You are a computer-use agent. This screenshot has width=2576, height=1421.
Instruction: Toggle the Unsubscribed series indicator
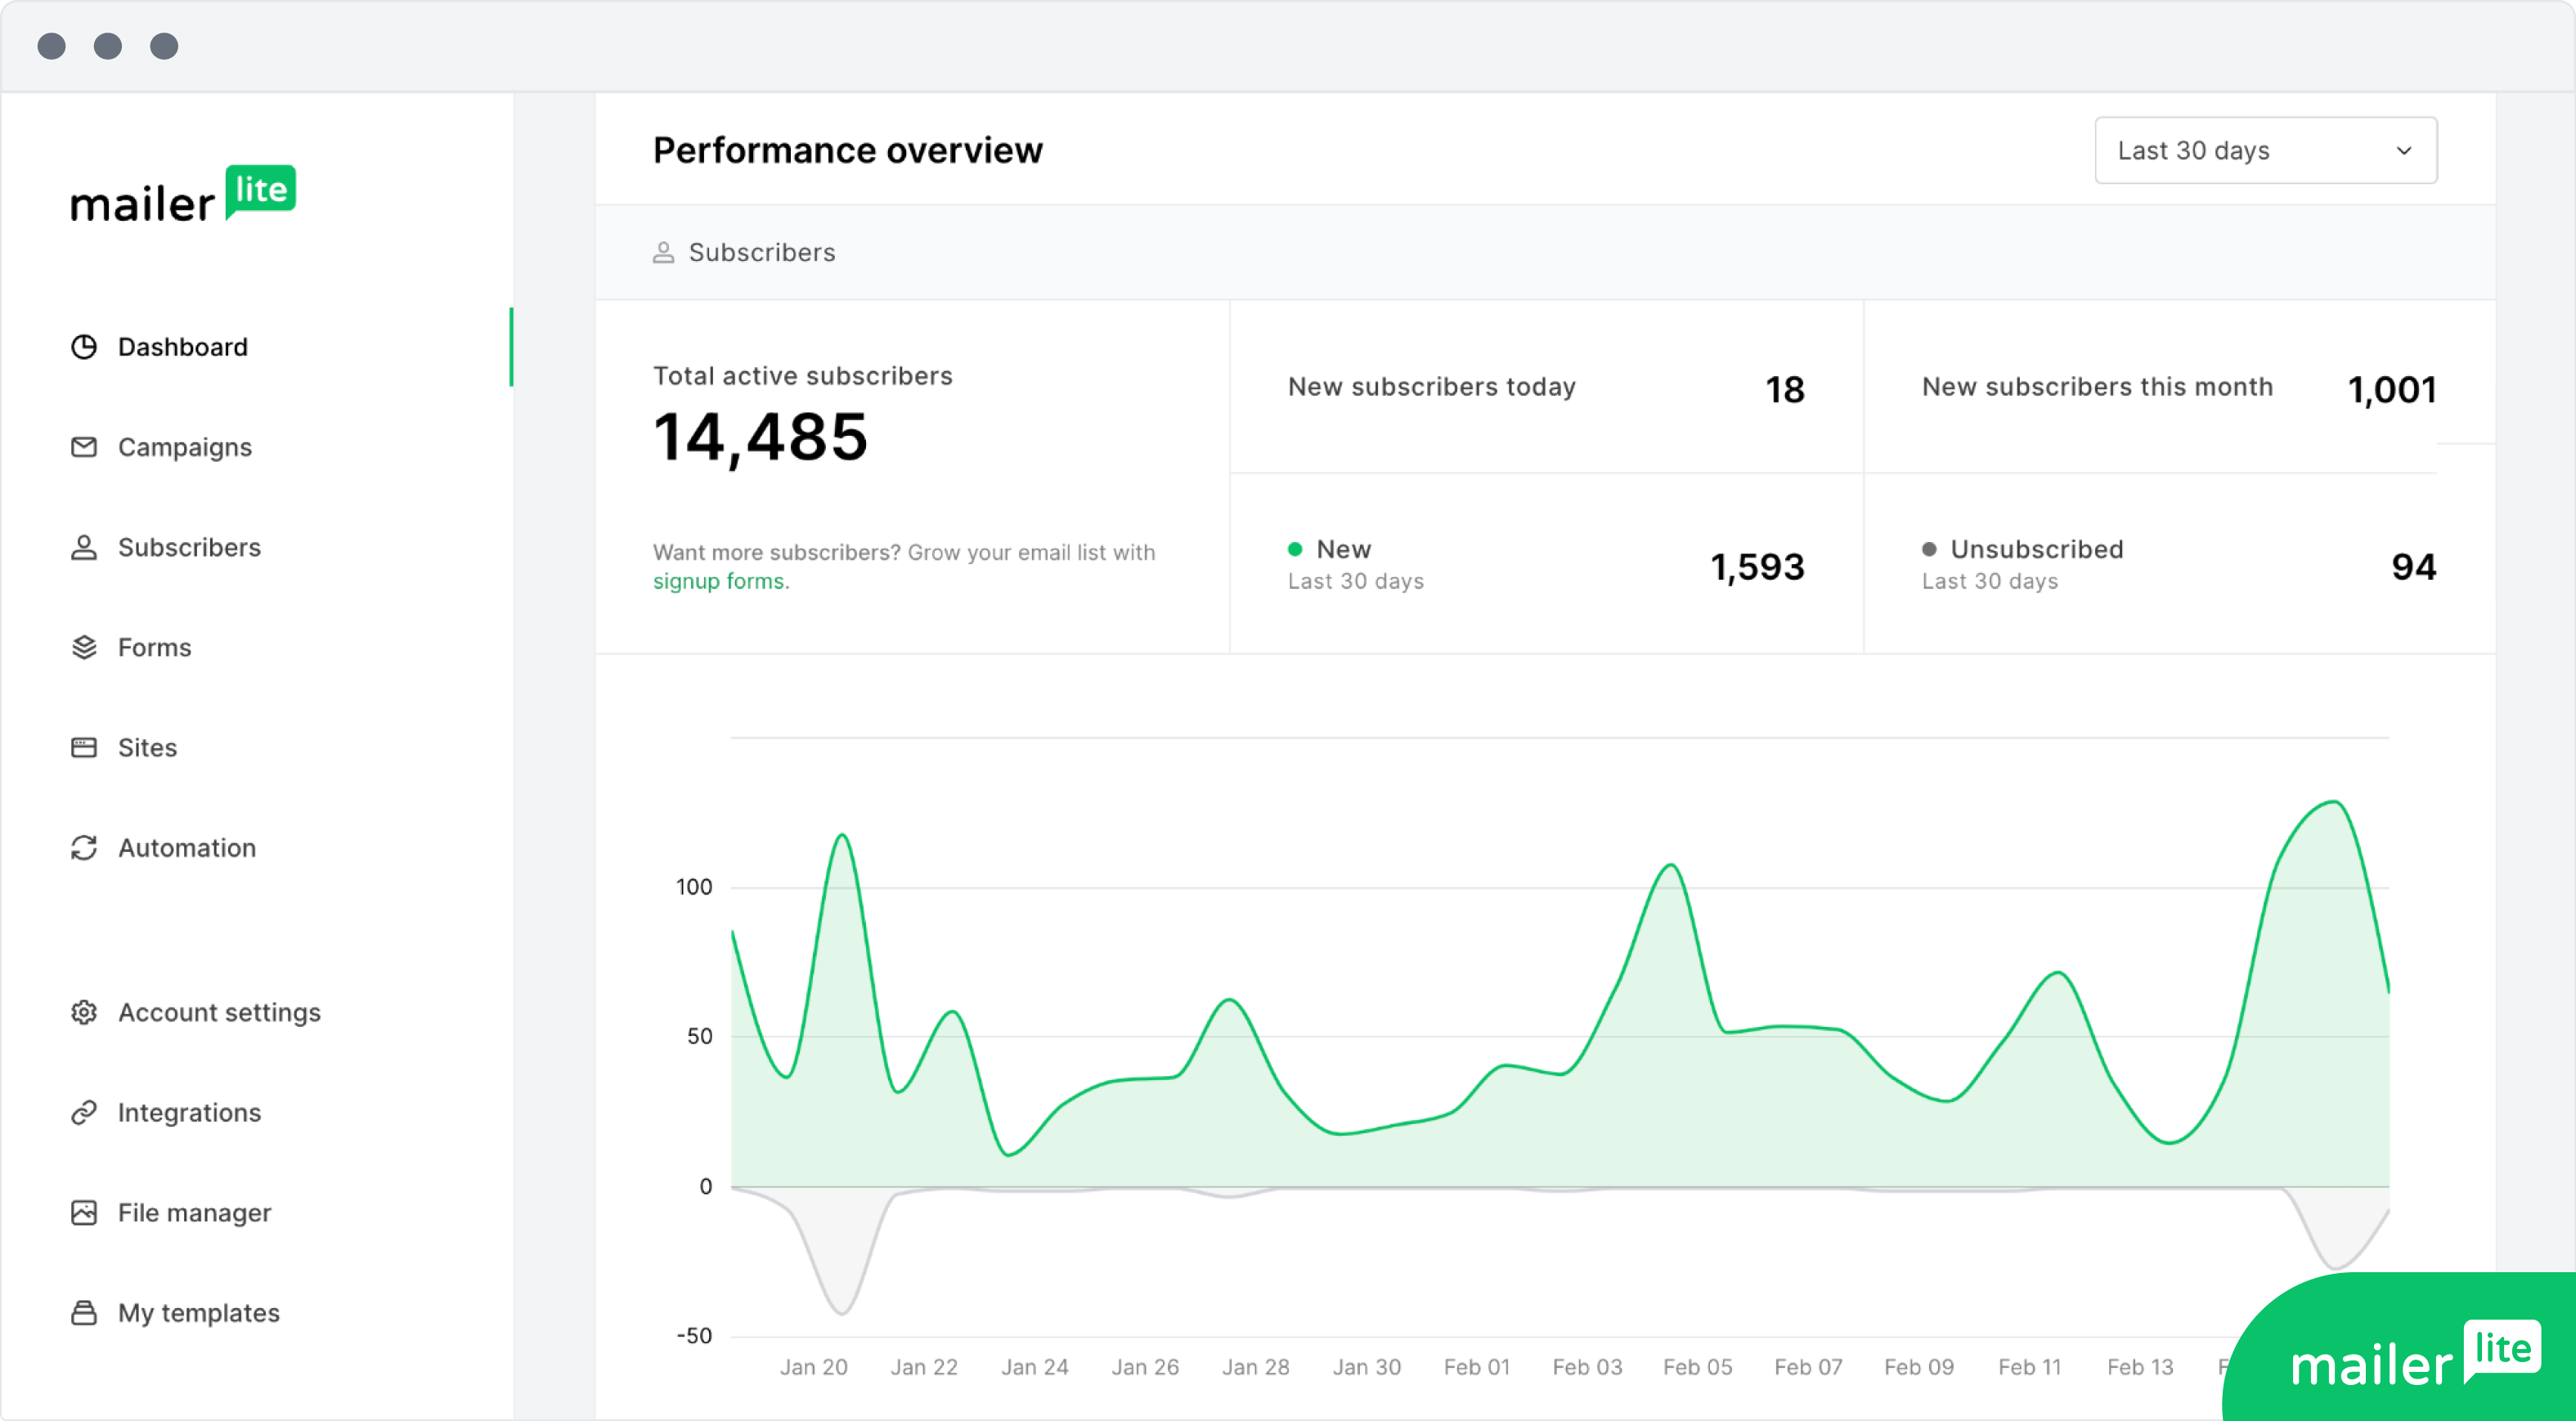point(1930,549)
